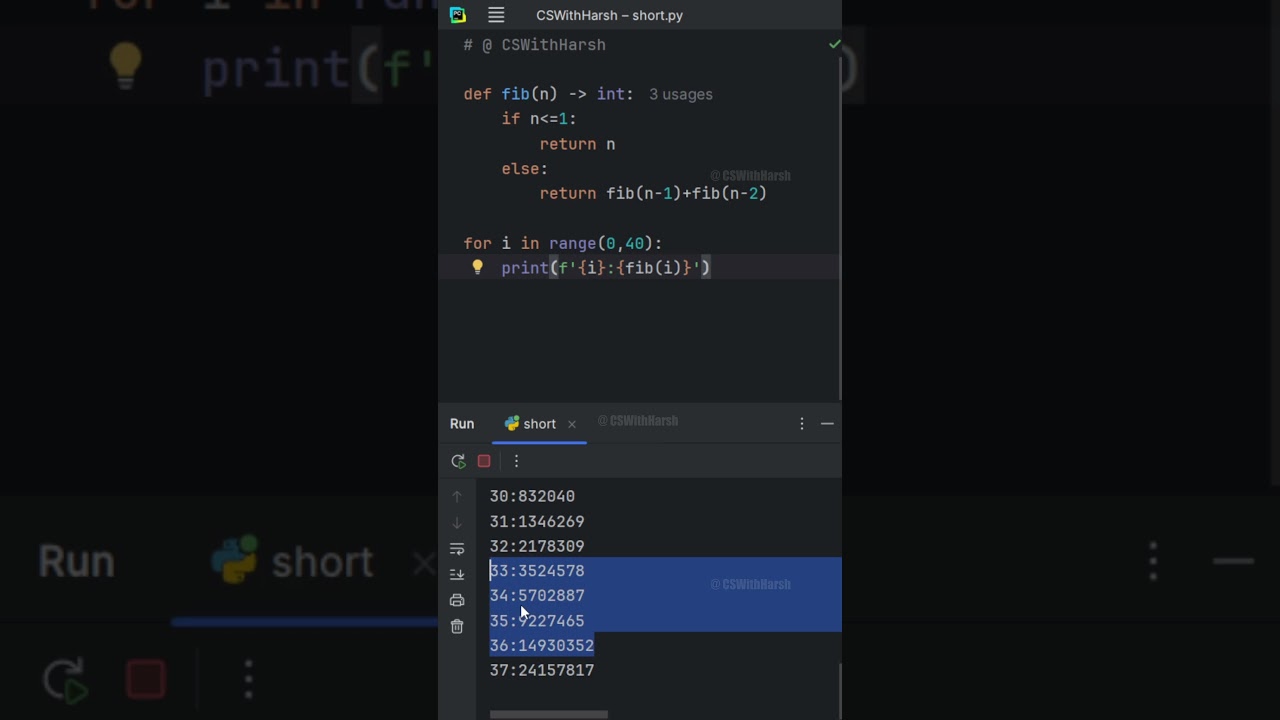Click the console vertical scrollbar
The height and width of the screenshot is (720, 1280).
tap(839, 690)
